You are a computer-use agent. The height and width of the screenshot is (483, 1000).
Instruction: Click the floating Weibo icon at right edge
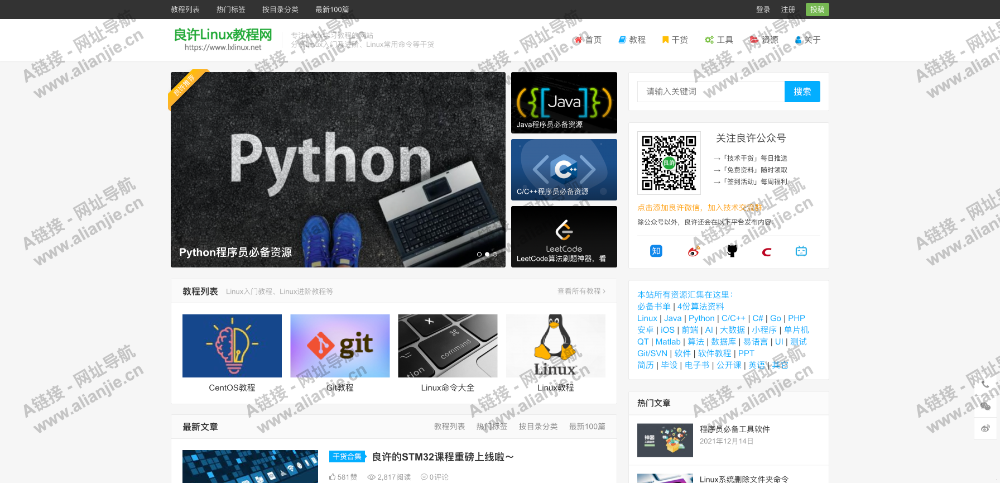coord(986,428)
